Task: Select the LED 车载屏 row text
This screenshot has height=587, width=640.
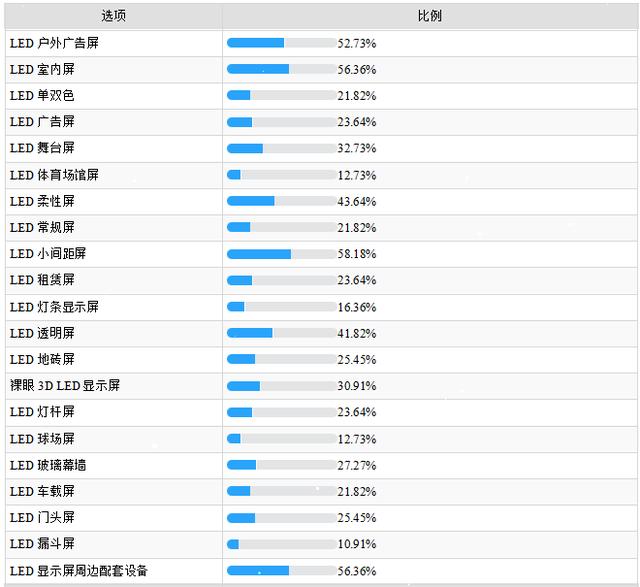Action: coord(42,491)
